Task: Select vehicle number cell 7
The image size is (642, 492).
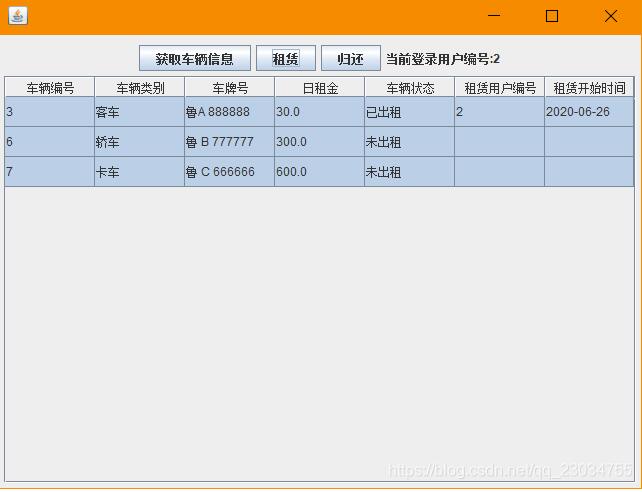Action: tap(50, 172)
